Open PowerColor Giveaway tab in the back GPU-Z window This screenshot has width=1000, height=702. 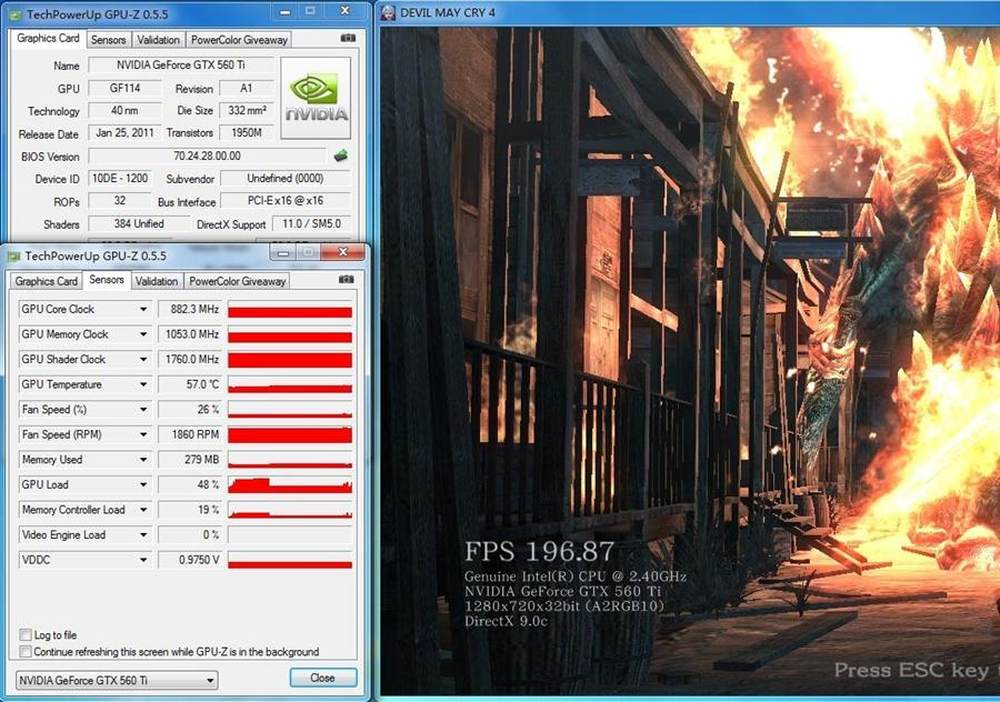[x=239, y=40]
